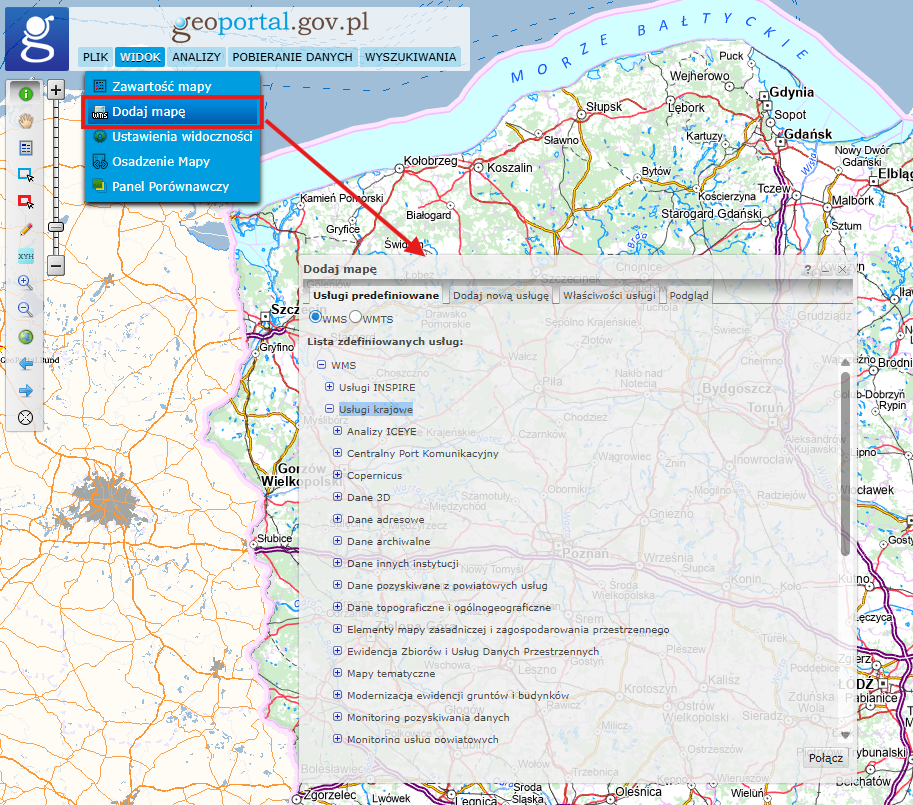This screenshot has width=913, height=805.
Task: Click the XYH coordinates tool
Action: coord(26,256)
